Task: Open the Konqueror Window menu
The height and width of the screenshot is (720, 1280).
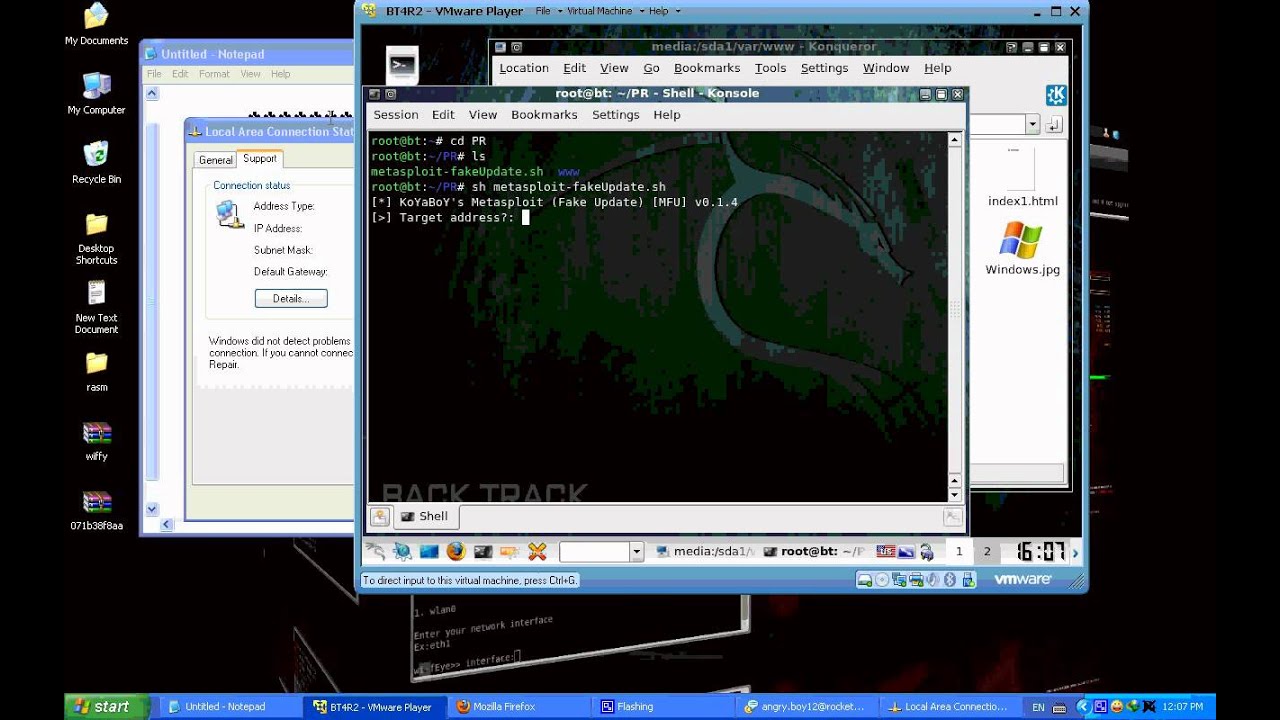Action: [886, 68]
